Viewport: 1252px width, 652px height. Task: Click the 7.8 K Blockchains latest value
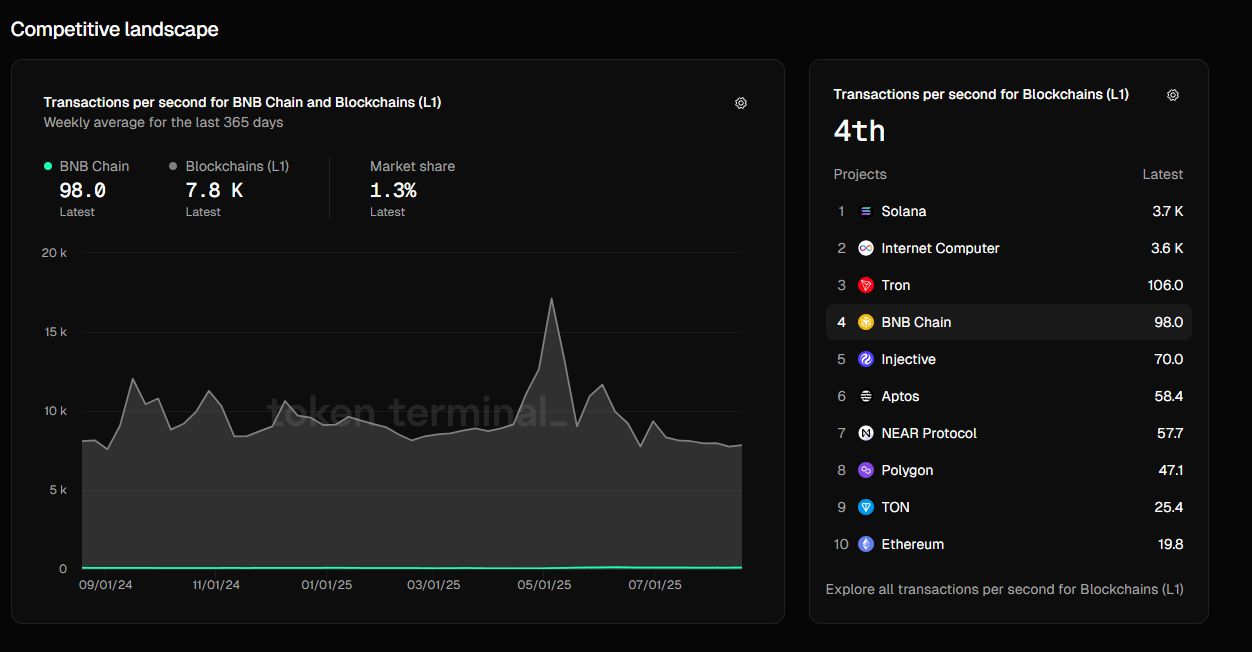coord(215,190)
